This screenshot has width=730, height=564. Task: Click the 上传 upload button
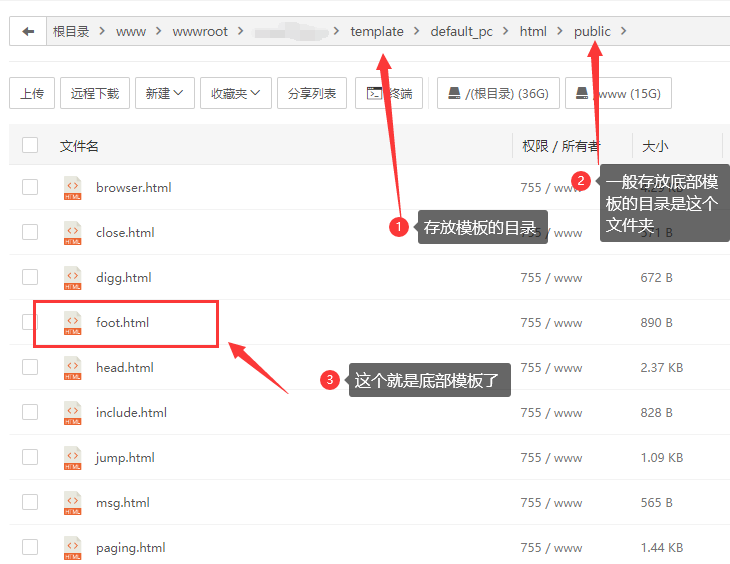coord(32,93)
